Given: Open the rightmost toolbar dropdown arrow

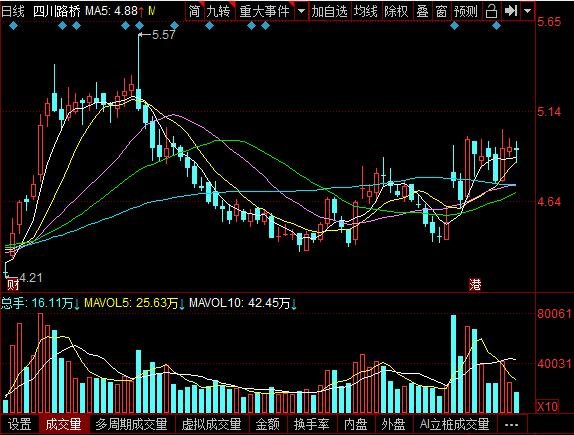Looking at the screenshot, I should (x=527, y=11).
